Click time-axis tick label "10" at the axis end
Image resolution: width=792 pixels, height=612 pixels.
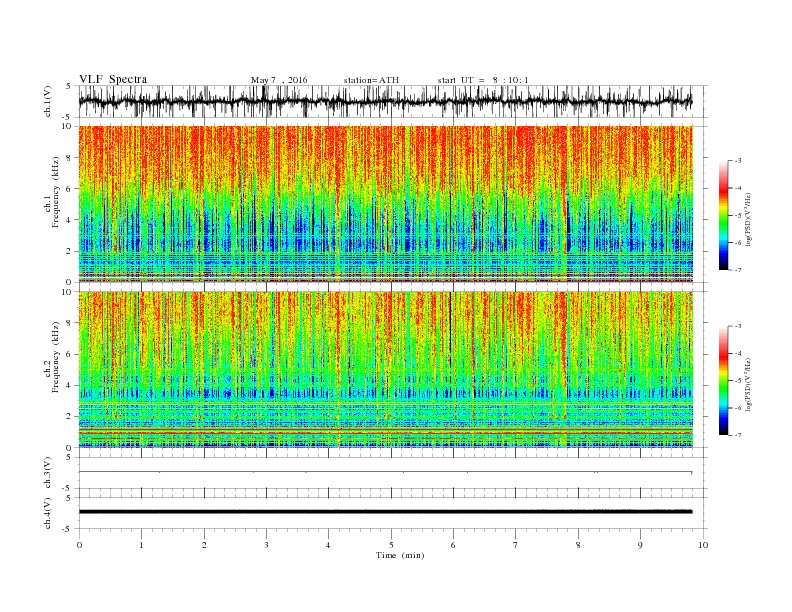[x=703, y=545]
